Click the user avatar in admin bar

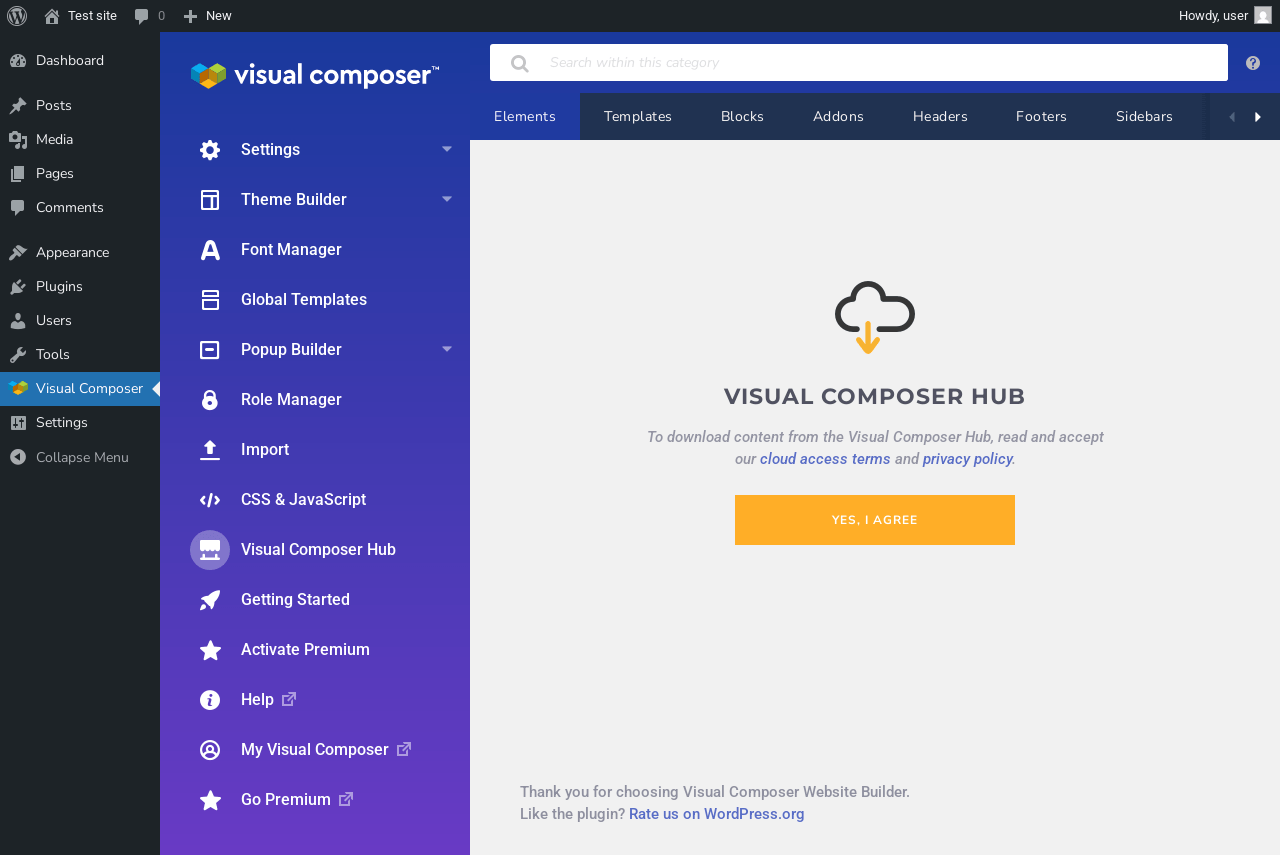[1263, 16]
